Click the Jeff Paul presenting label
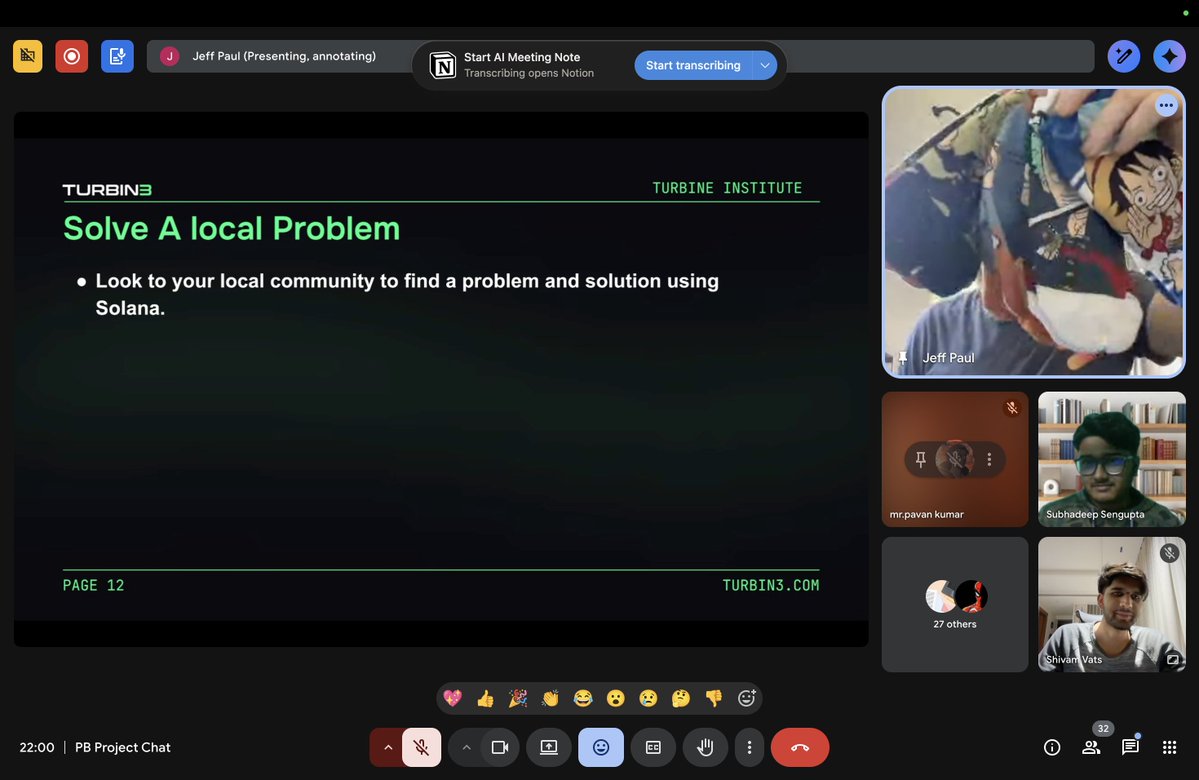Image resolution: width=1199 pixels, height=780 pixels. click(284, 56)
